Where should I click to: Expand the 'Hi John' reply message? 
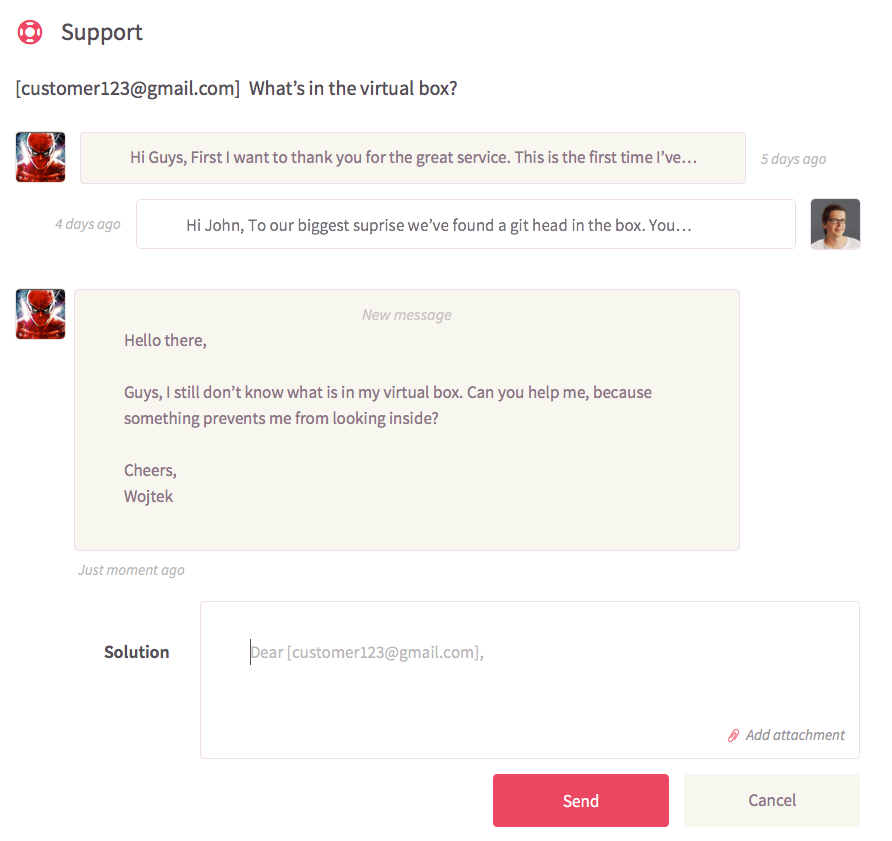(466, 224)
